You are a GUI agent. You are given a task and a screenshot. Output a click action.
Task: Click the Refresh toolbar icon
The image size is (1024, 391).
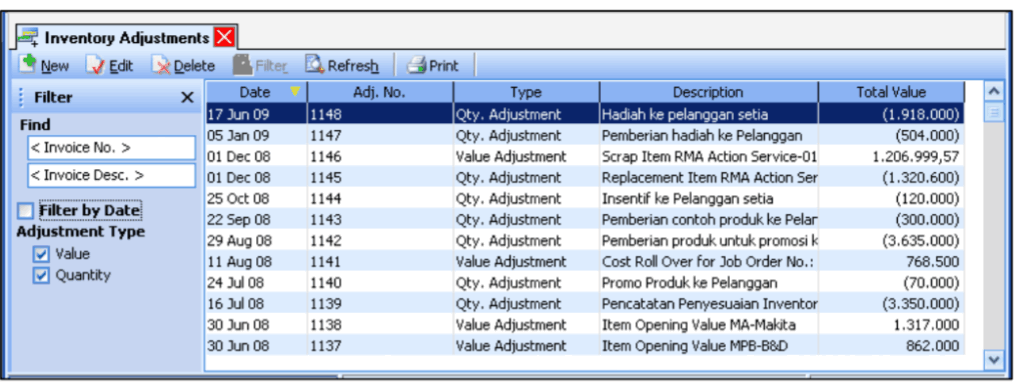[315, 65]
